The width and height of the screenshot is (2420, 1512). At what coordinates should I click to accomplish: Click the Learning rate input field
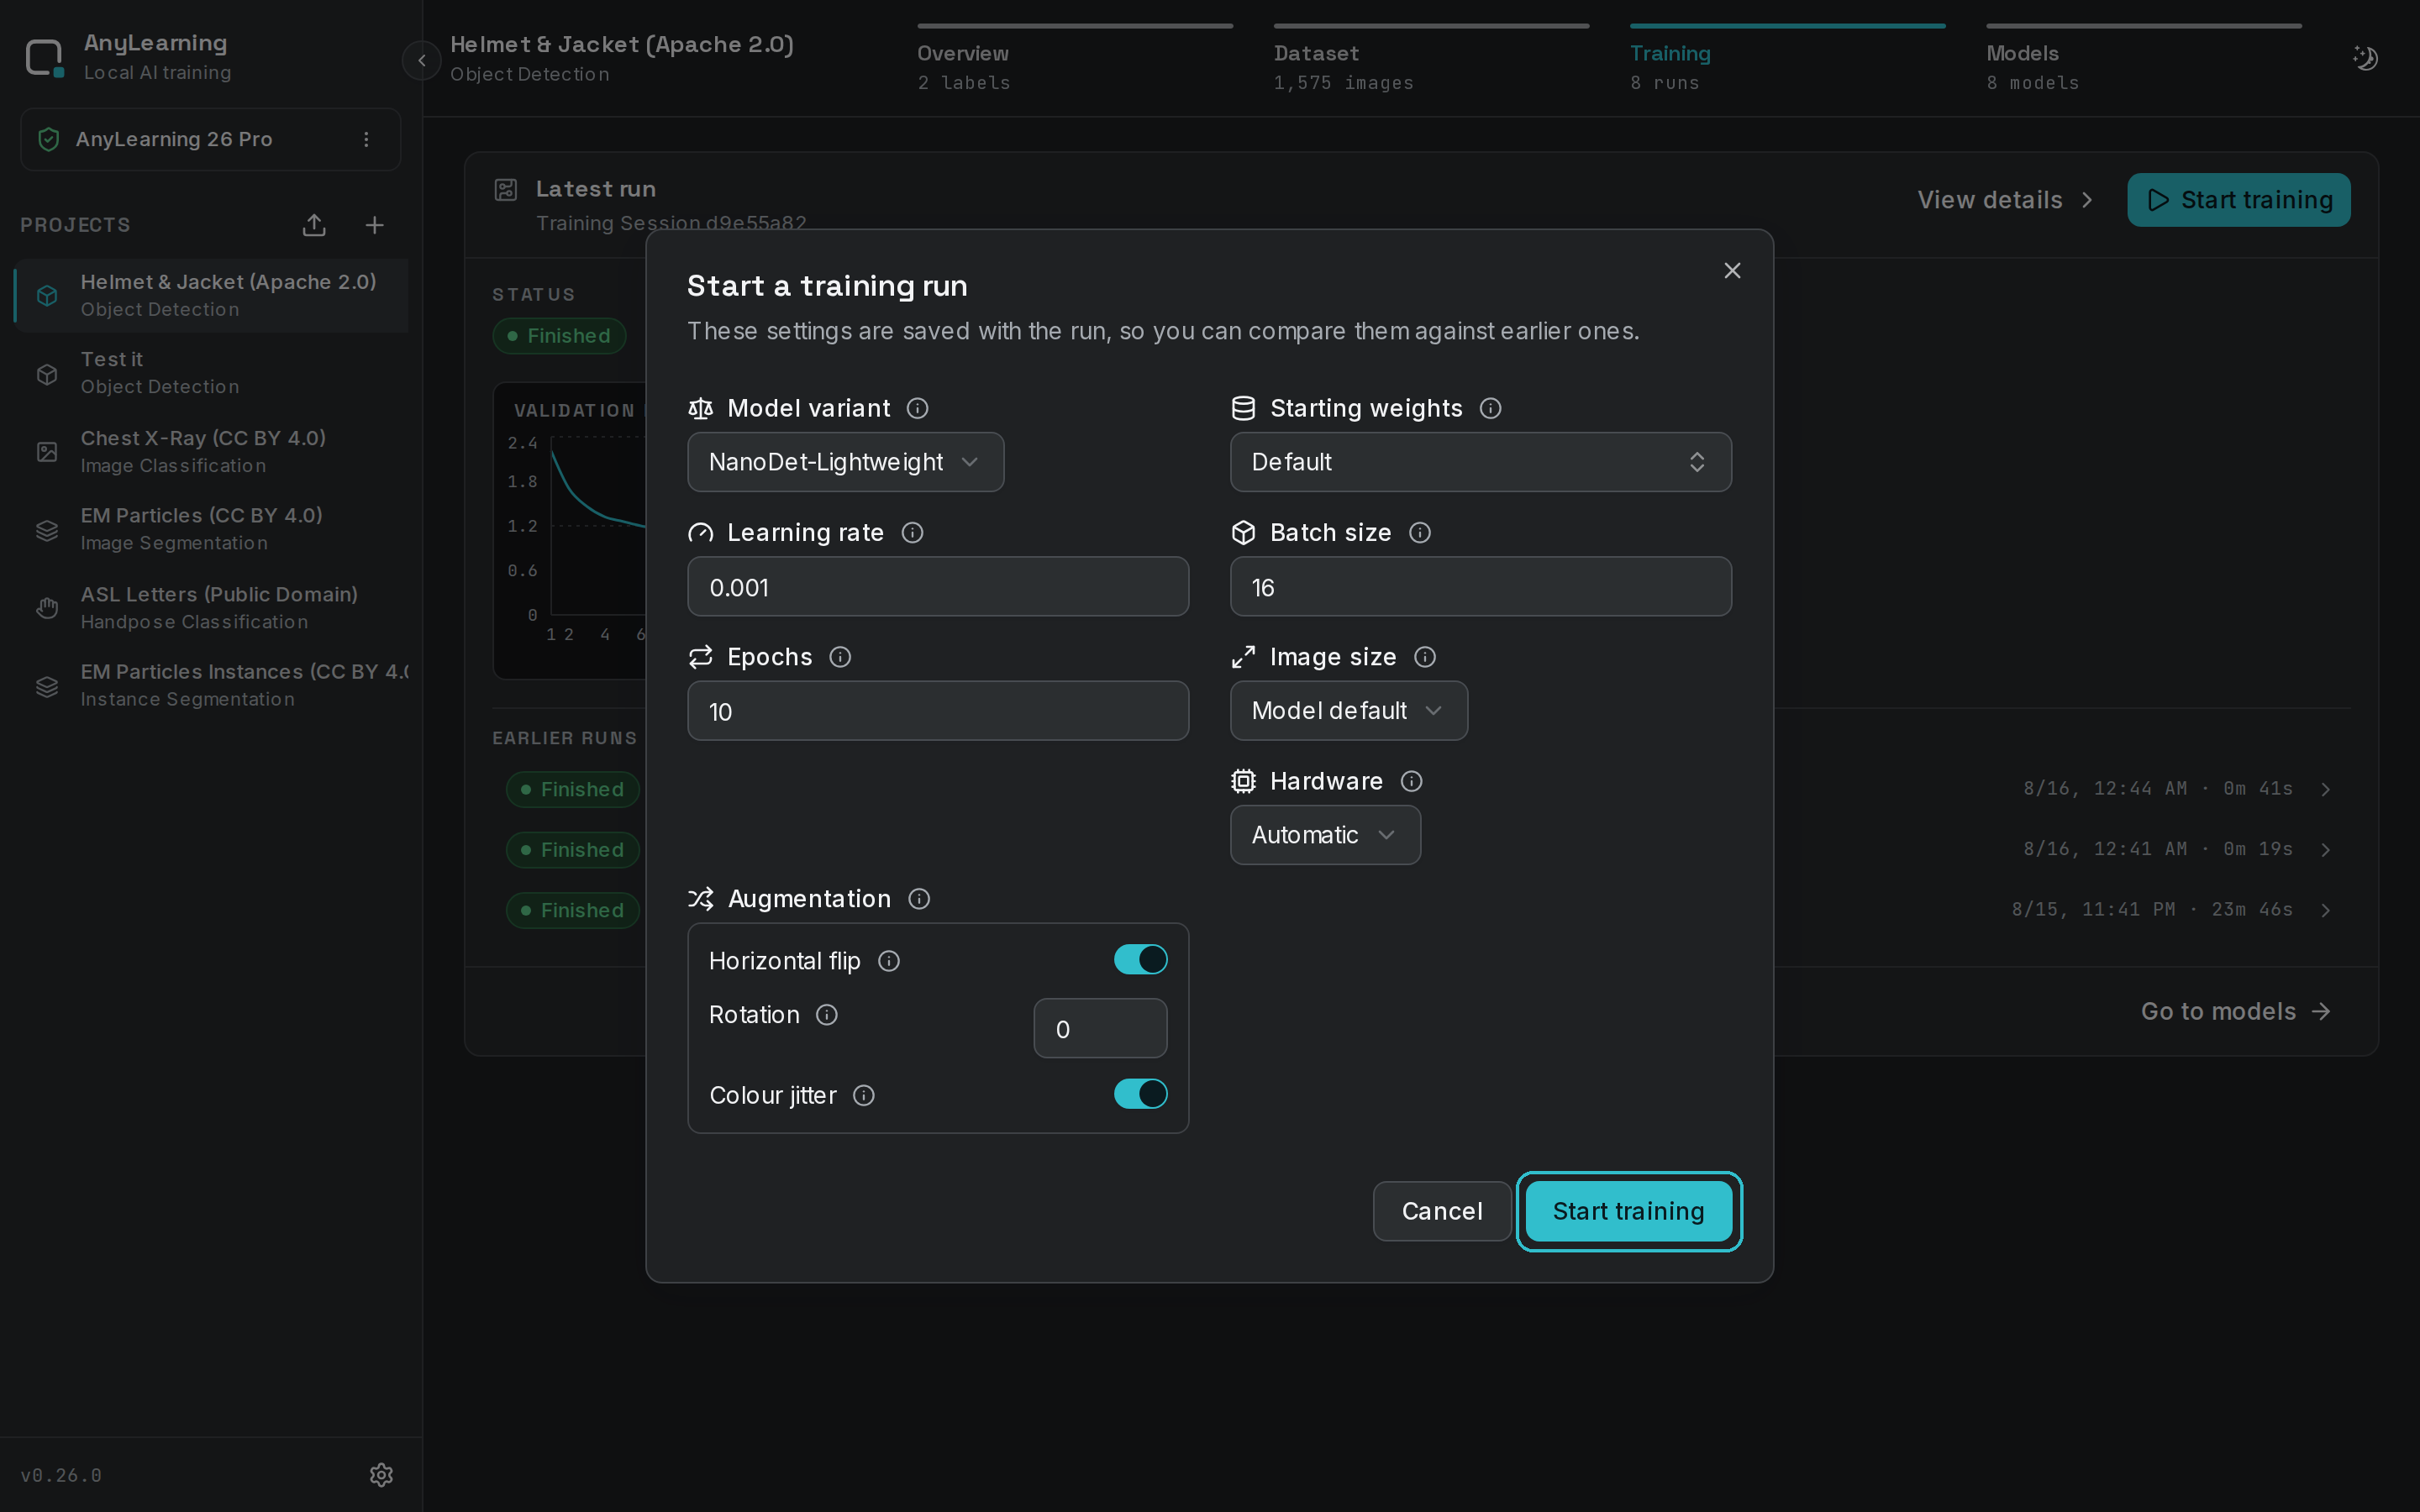[x=938, y=587]
